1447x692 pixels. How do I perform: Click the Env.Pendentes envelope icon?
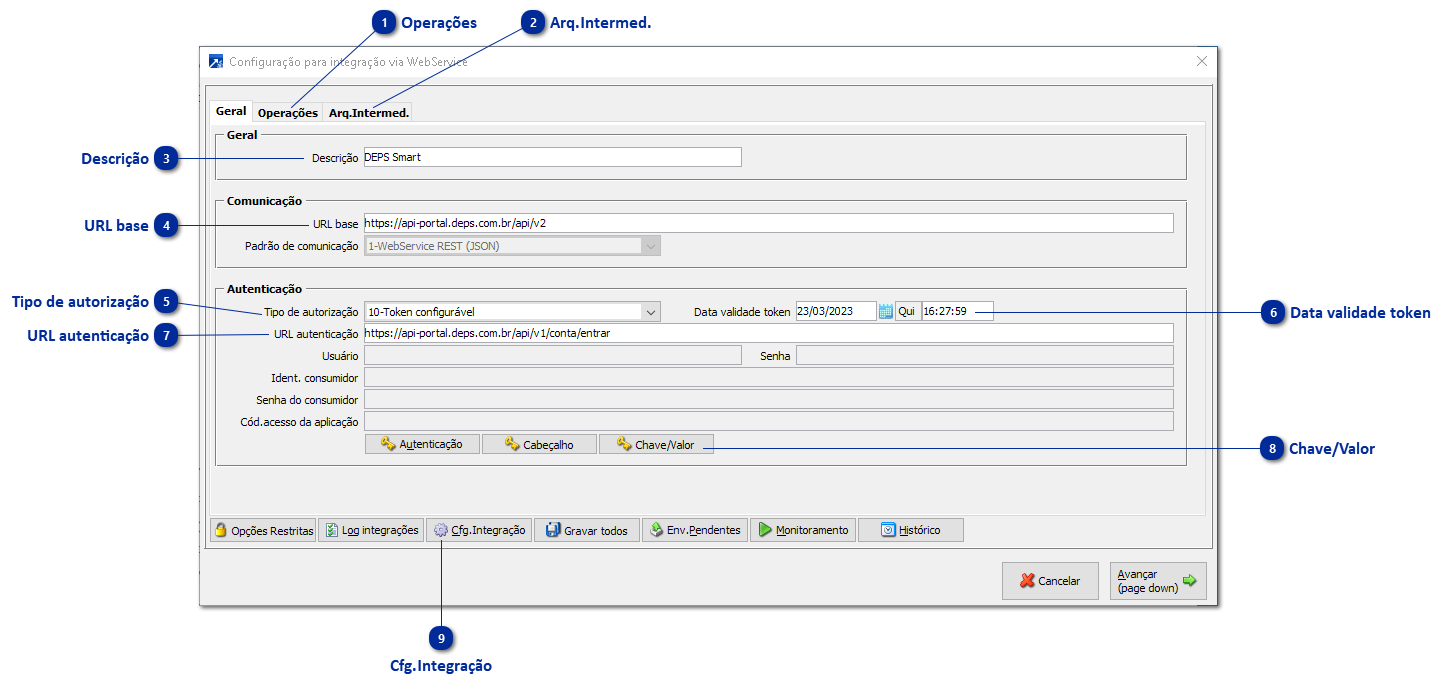tap(659, 529)
